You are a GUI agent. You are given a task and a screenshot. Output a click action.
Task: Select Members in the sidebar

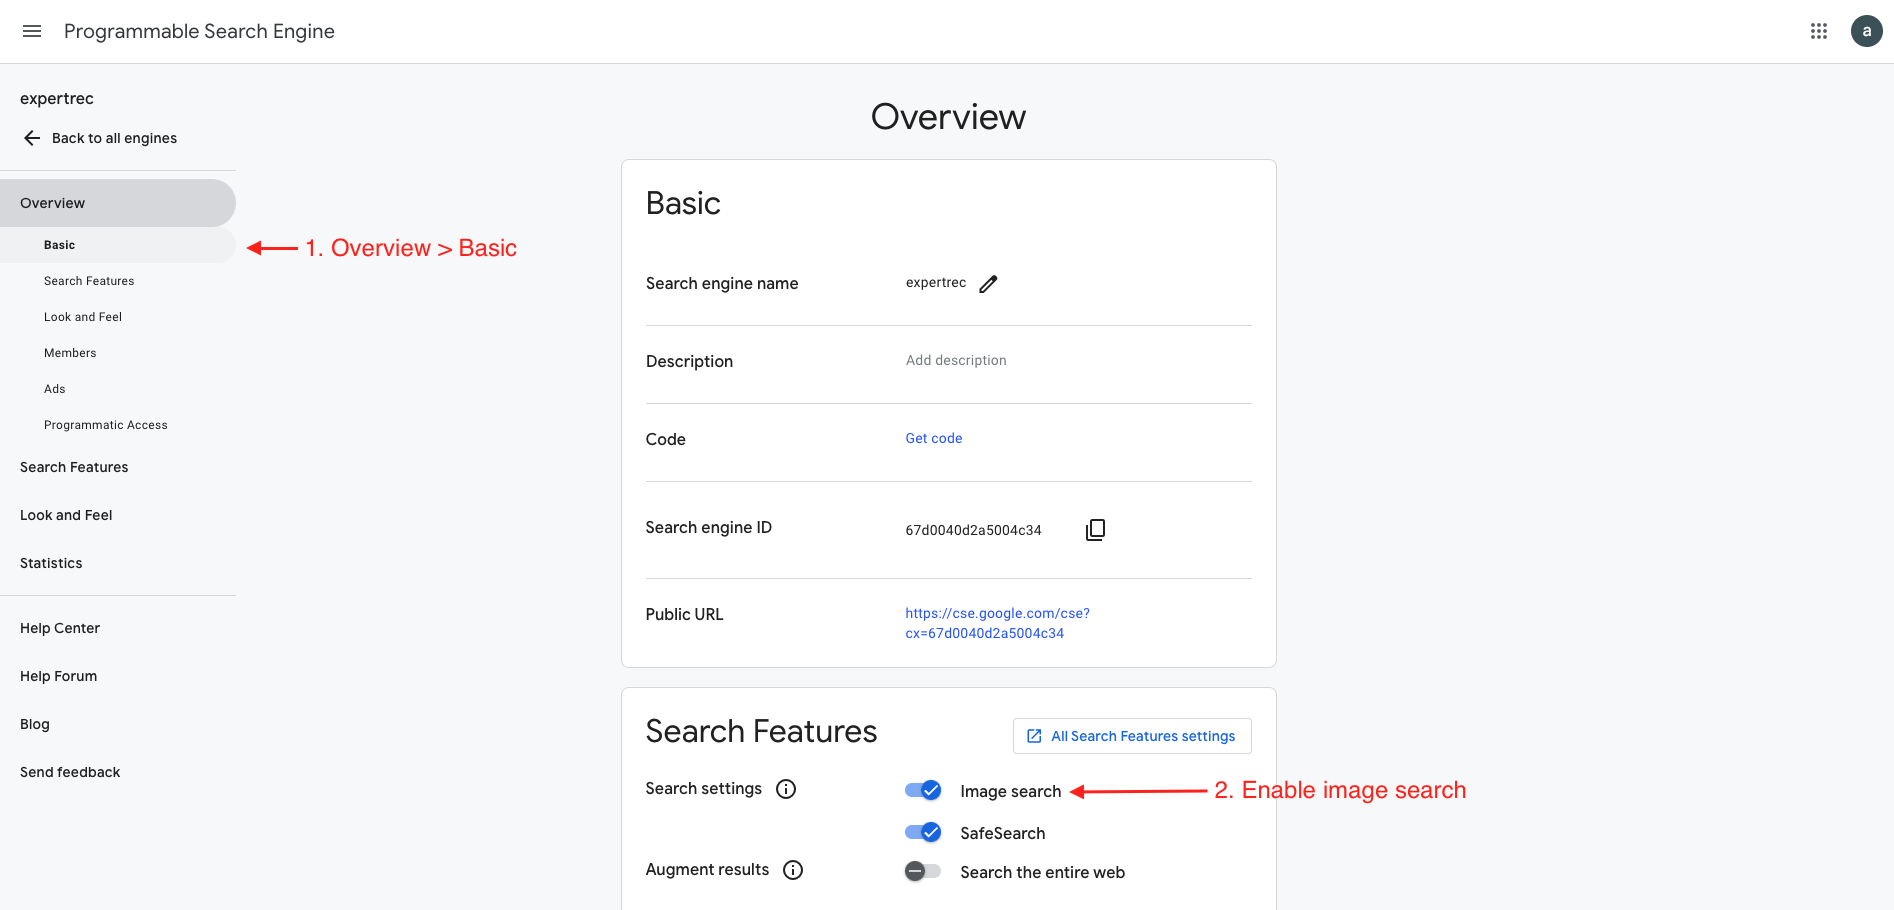tap(70, 352)
